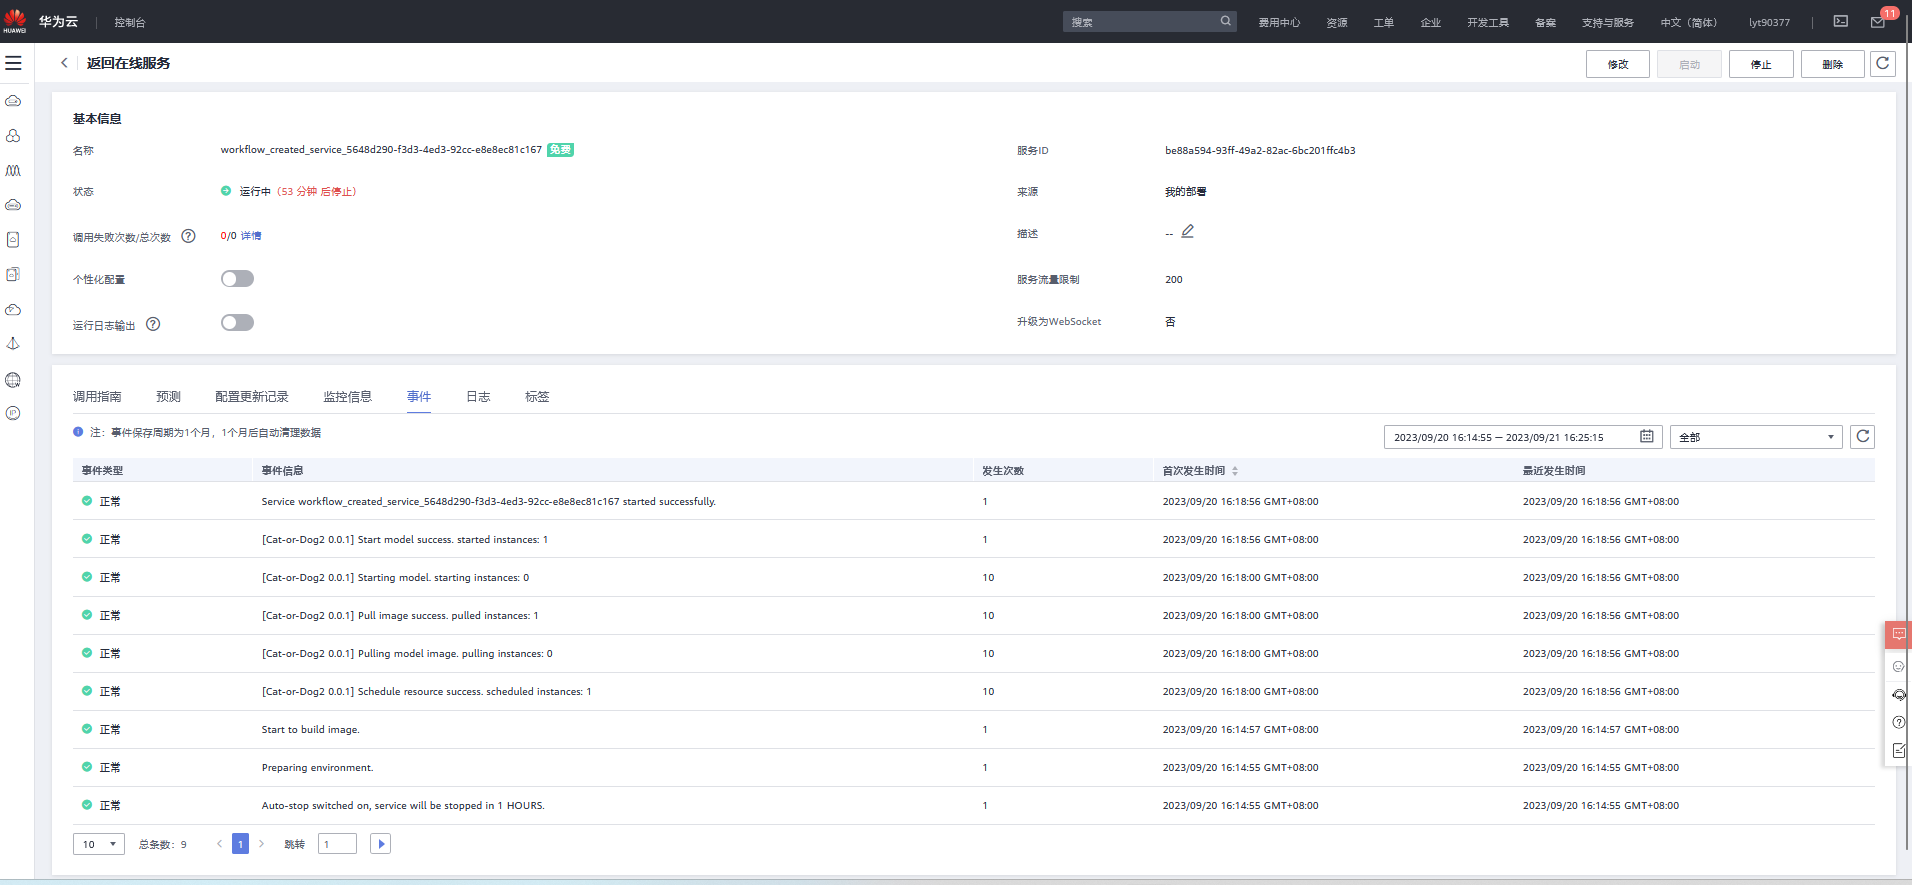Open the first cloud icon in sidebar
Image resolution: width=1912 pixels, height=885 pixels.
[13, 101]
